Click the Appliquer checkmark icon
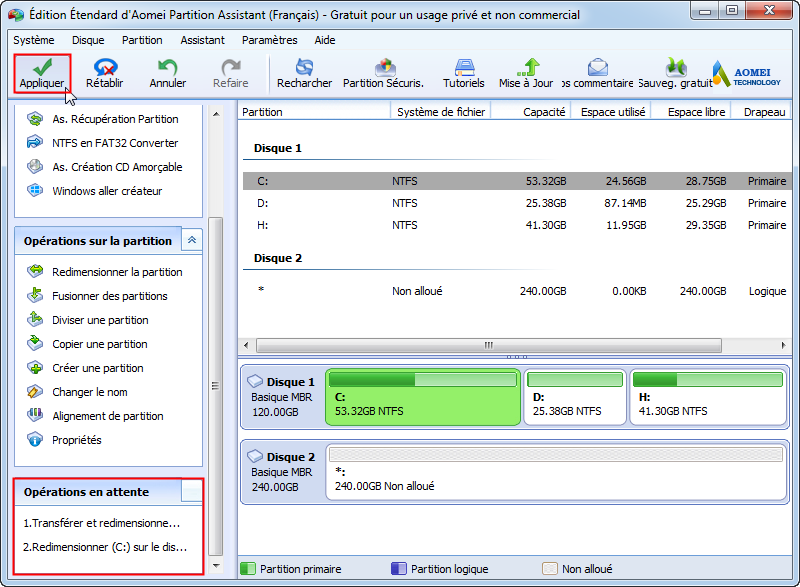 42,66
